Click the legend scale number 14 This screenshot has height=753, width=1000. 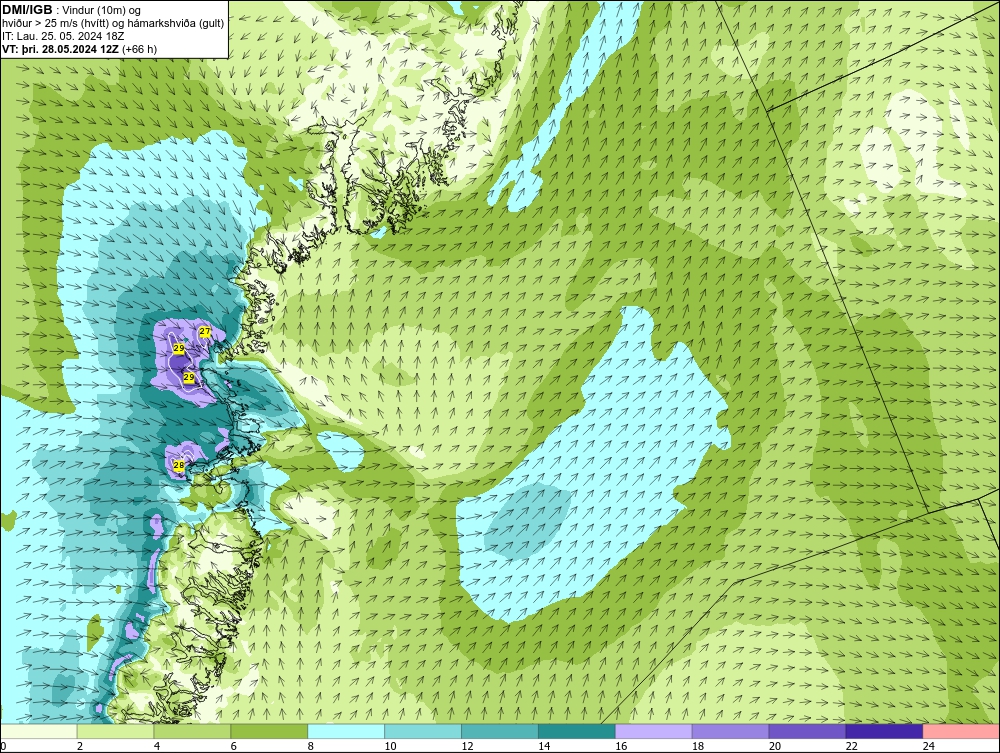(x=544, y=746)
